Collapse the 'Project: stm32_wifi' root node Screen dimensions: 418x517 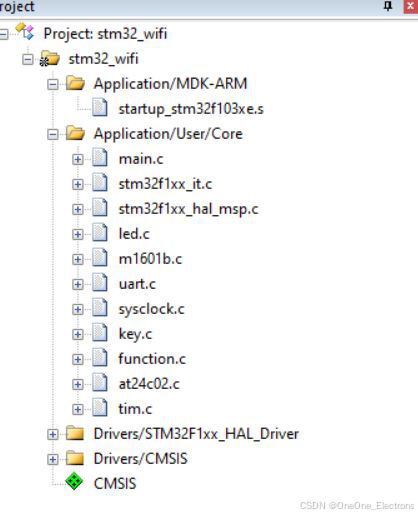coord(3,34)
